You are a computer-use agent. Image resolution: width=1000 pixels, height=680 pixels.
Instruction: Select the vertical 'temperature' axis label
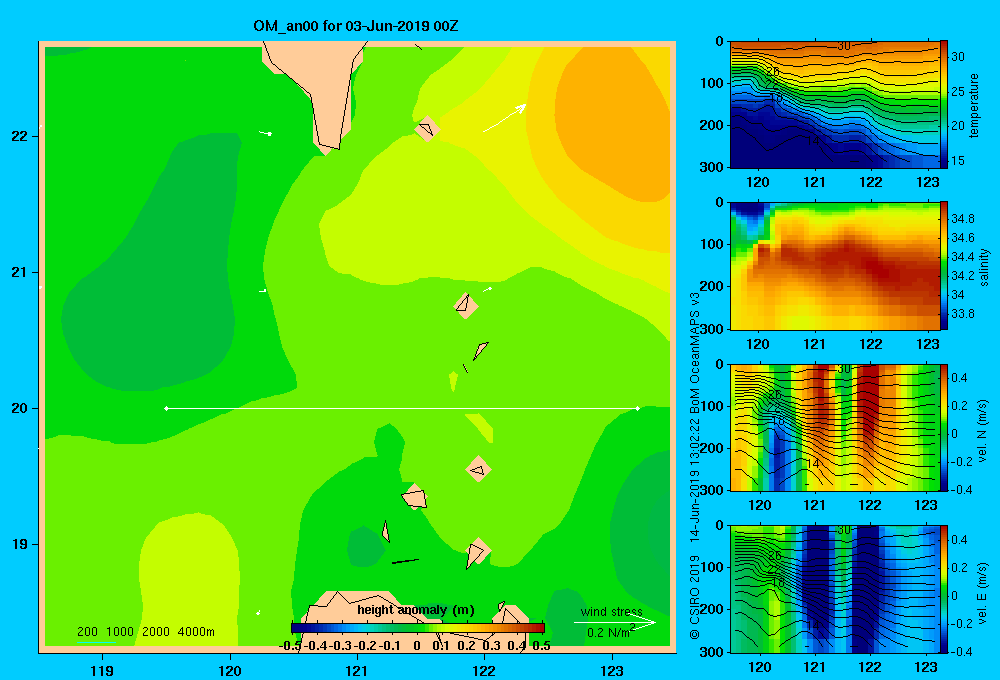pyautogui.click(x=974, y=105)
